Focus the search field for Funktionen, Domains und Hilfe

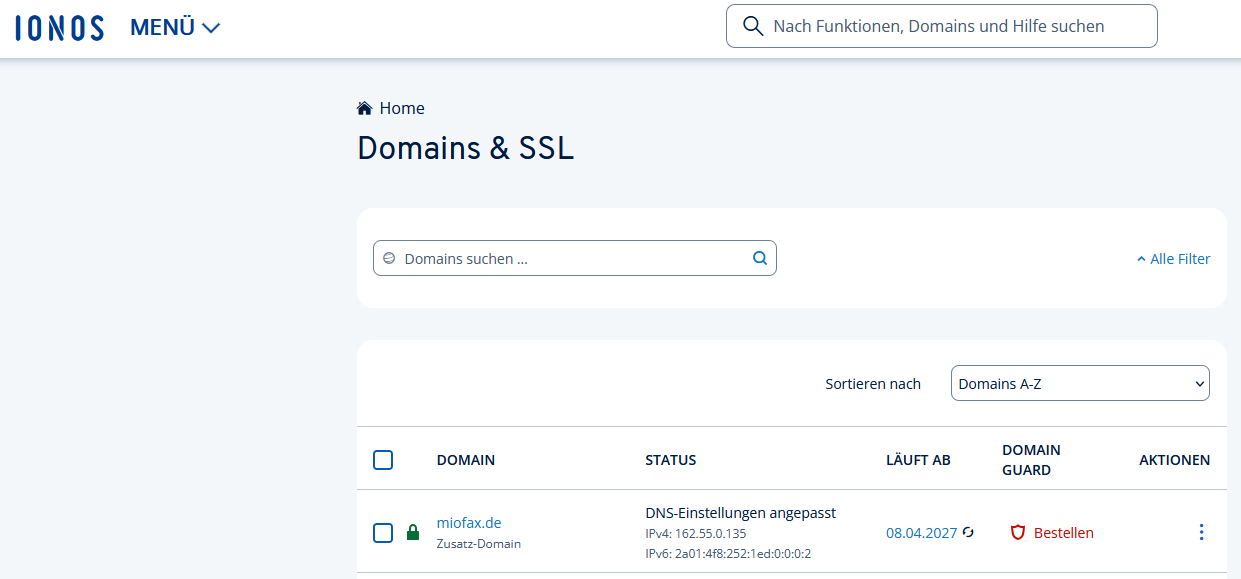pos(950,26)
